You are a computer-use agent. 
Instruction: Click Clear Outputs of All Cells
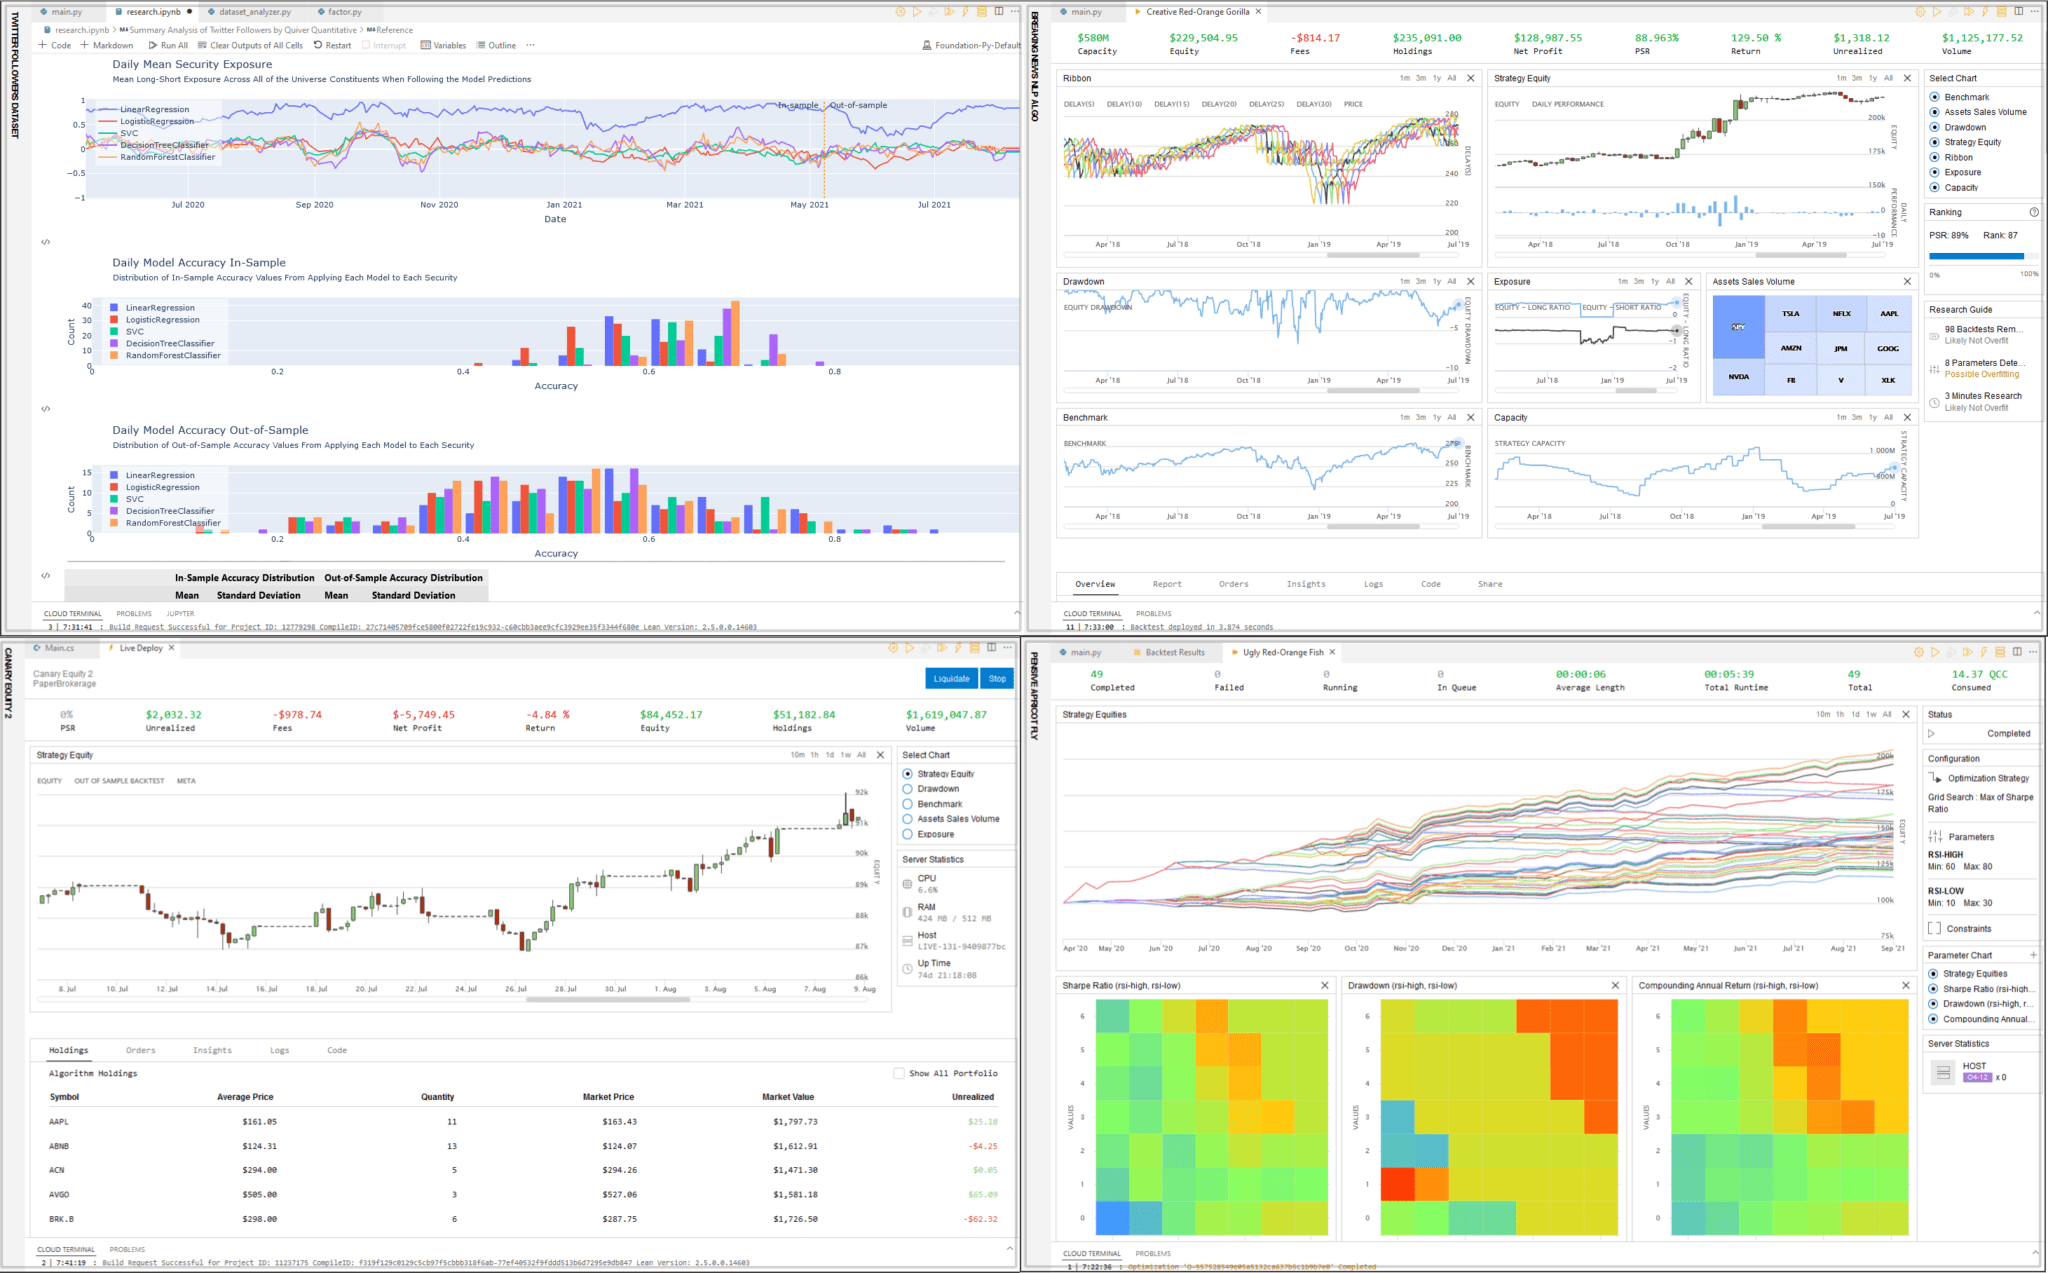(250, 45)
